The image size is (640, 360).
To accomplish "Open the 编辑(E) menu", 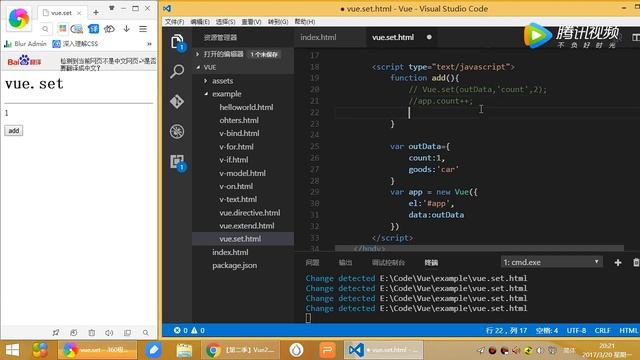I will tap(200, 22).
